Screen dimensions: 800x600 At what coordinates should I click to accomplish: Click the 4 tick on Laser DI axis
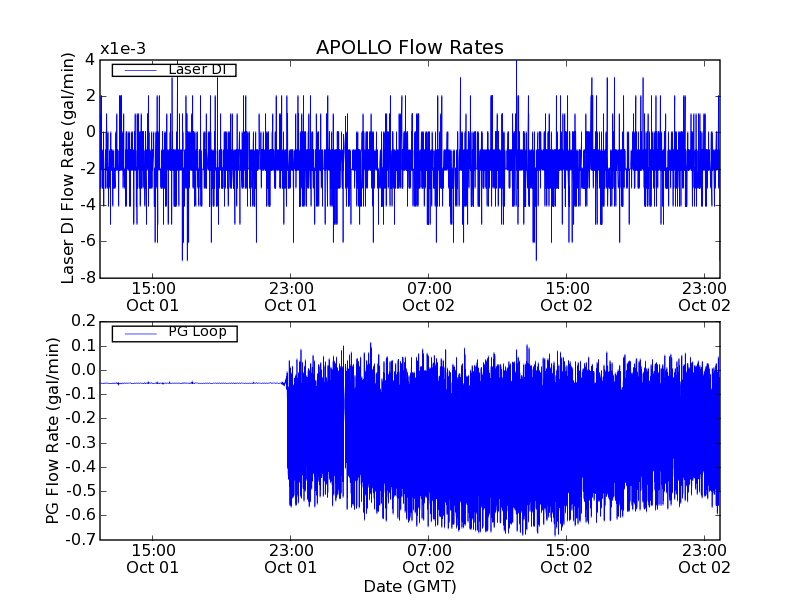click(90, 60)
